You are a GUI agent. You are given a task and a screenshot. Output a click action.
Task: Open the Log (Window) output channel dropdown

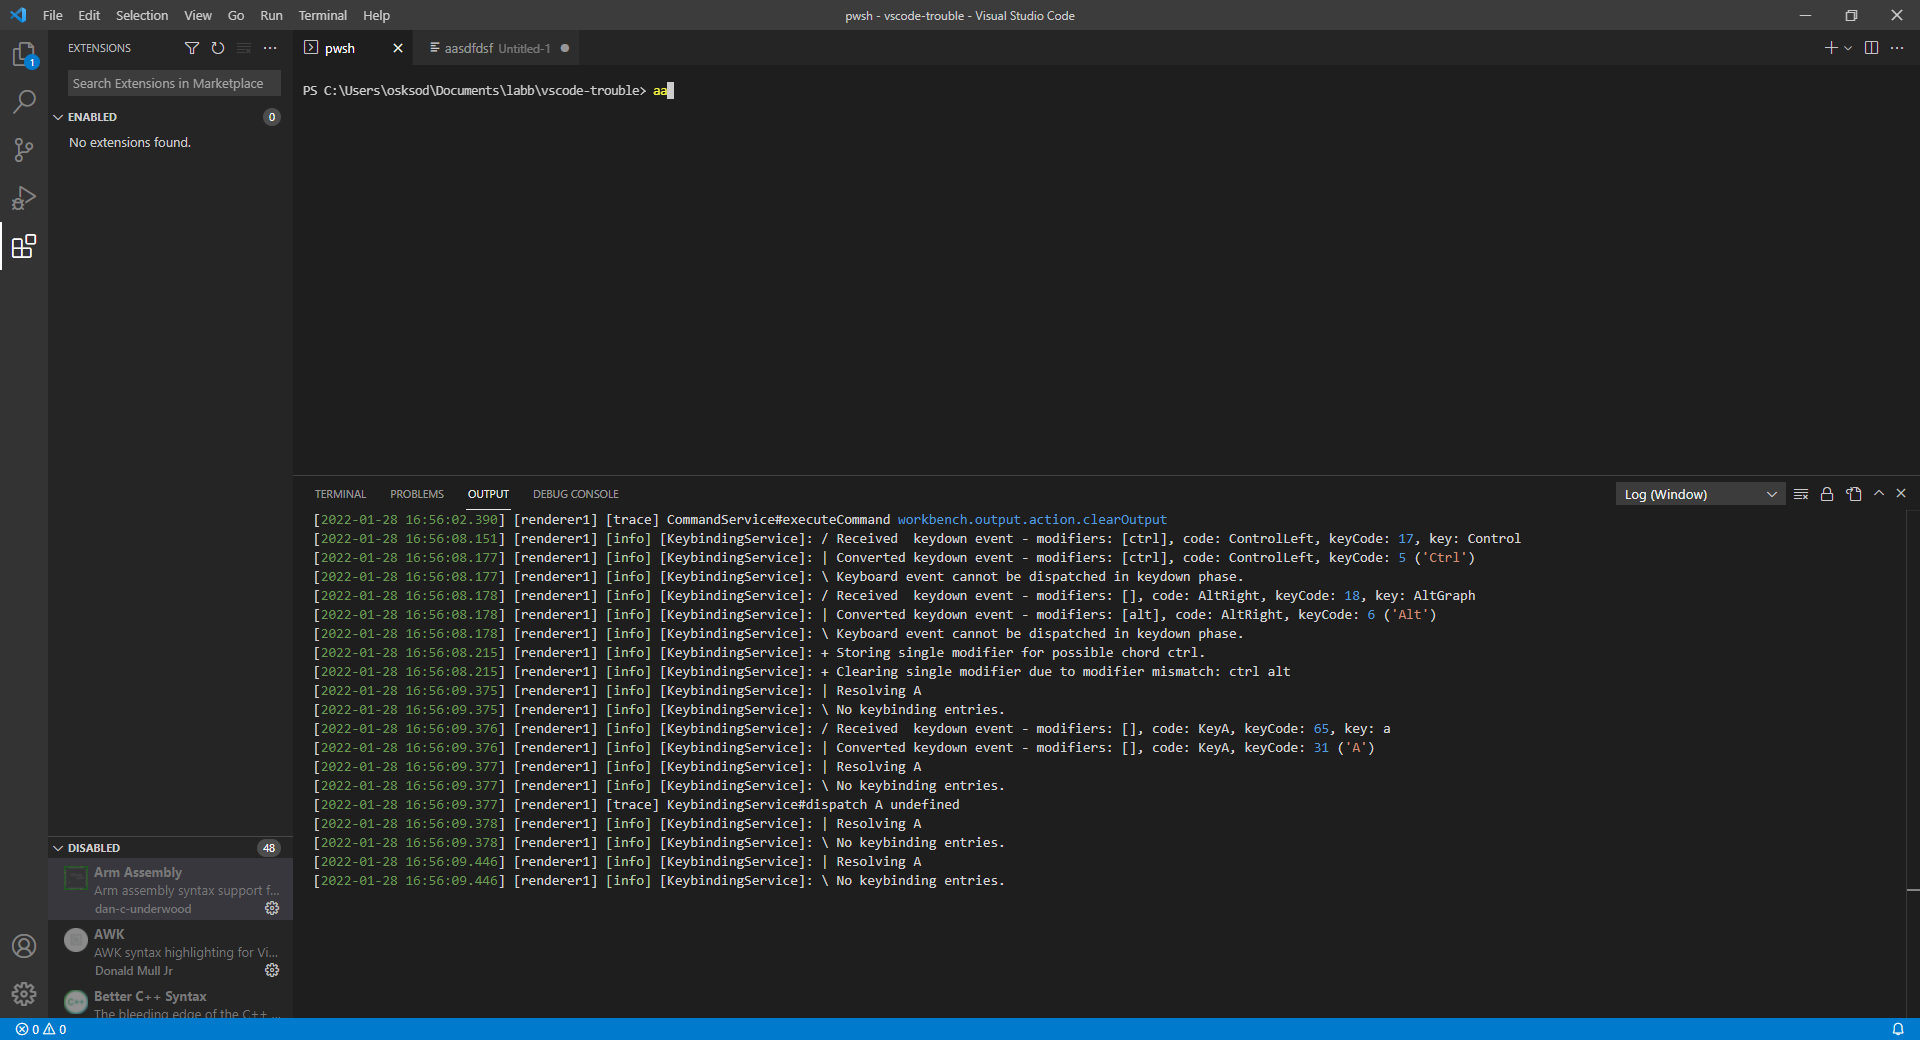1698,493
